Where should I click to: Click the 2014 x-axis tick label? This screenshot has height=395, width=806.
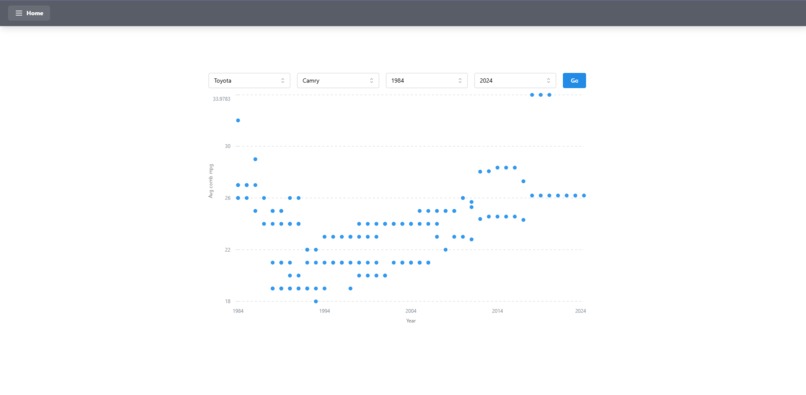(497, 311)
